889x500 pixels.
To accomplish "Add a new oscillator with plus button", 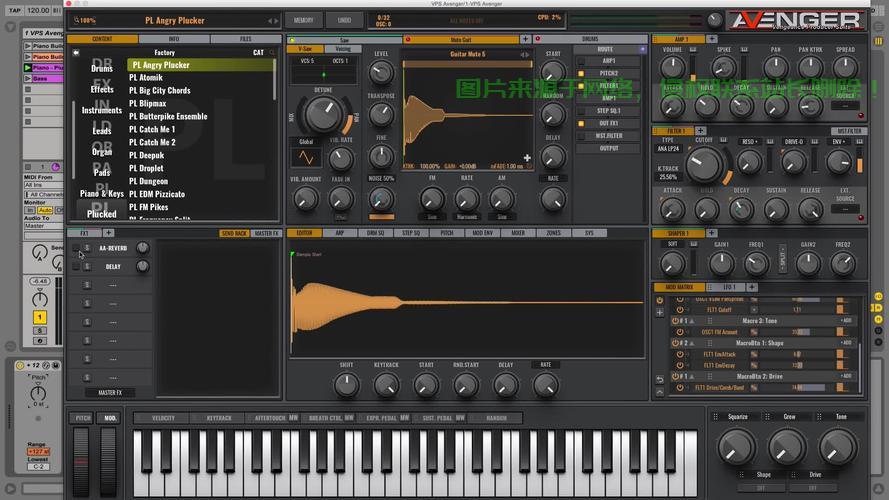I will coord(526,39).
